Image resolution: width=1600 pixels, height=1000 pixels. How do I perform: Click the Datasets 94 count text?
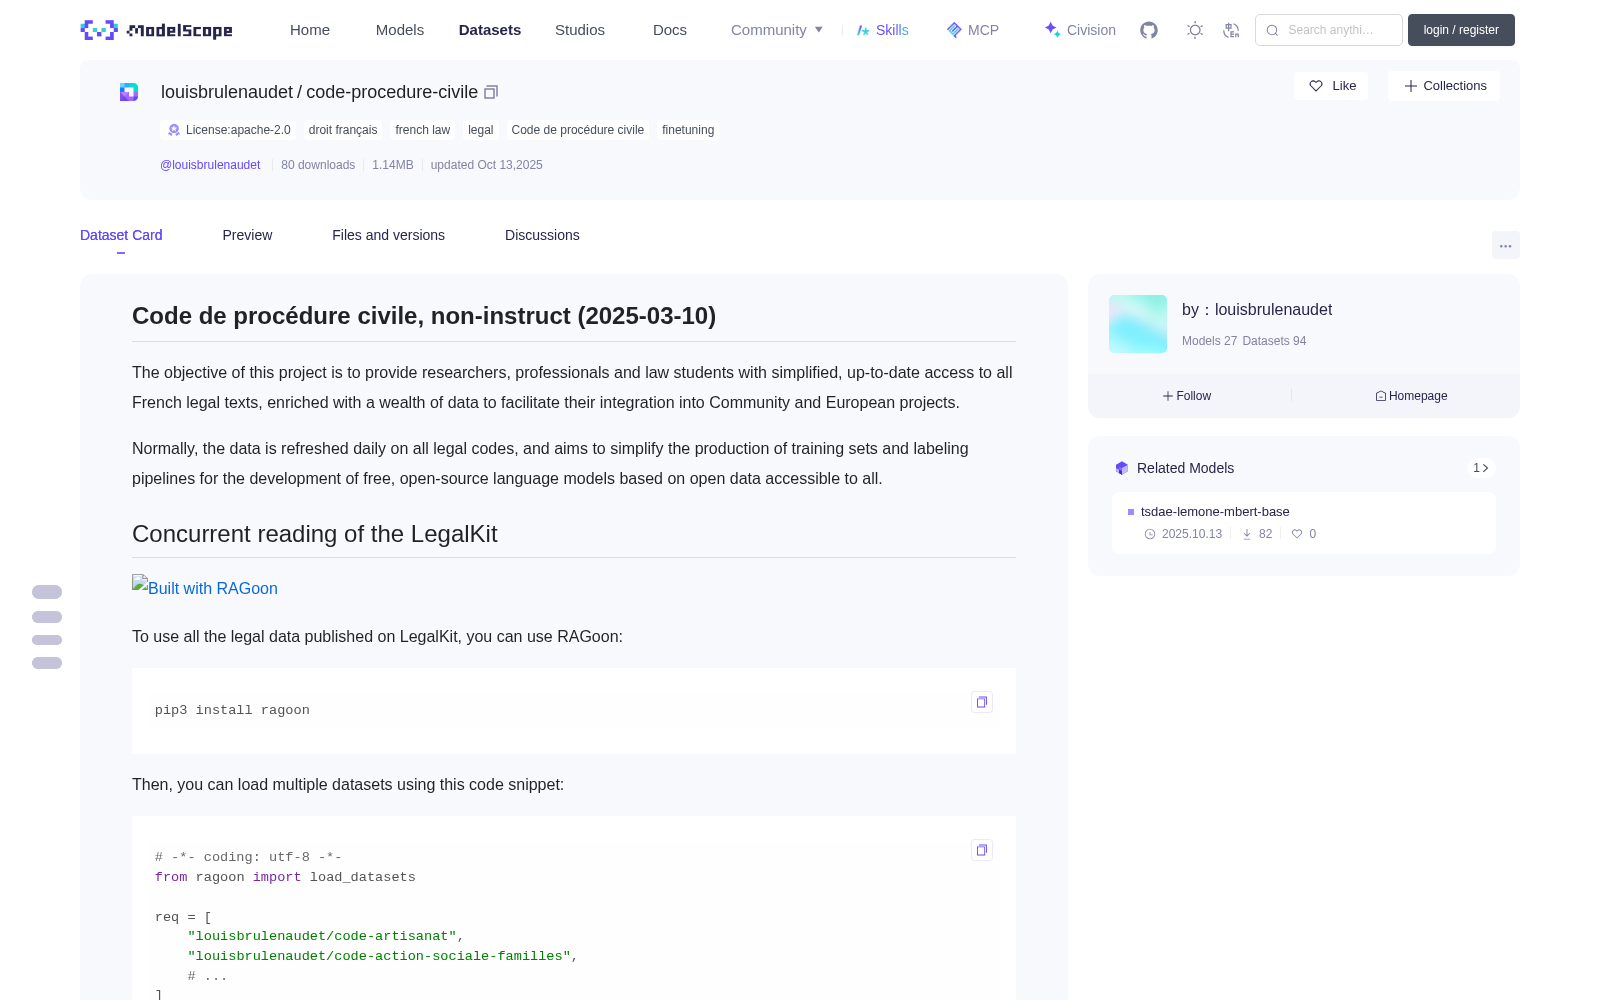tap(1274, 341)
